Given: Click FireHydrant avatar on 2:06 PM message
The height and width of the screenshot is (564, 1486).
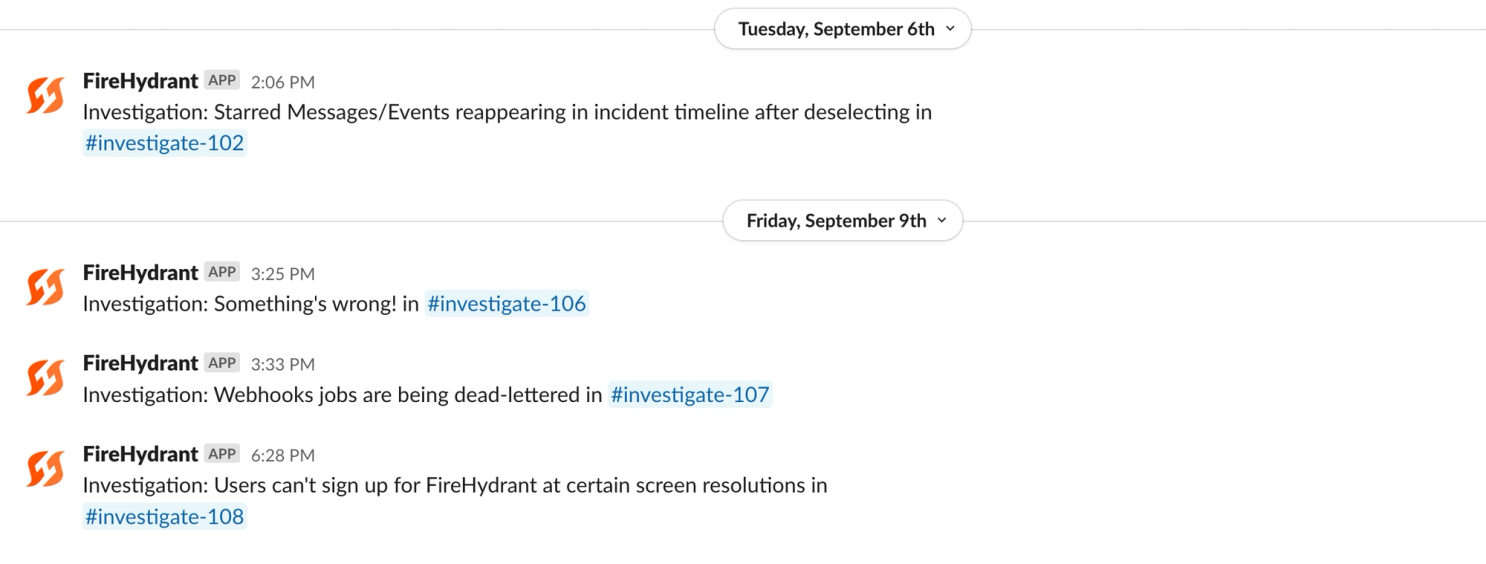Looking at the screenshot, I should tap(45, 96).
